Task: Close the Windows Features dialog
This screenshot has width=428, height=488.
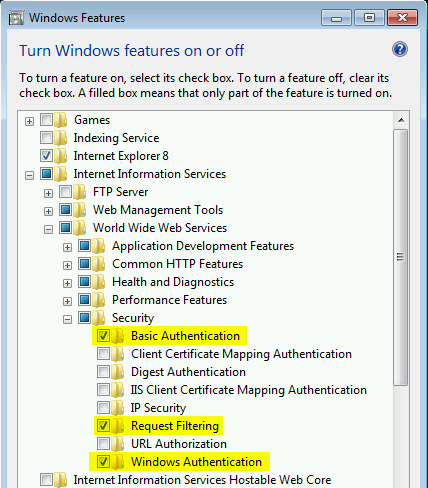Action: coord(402,18)
